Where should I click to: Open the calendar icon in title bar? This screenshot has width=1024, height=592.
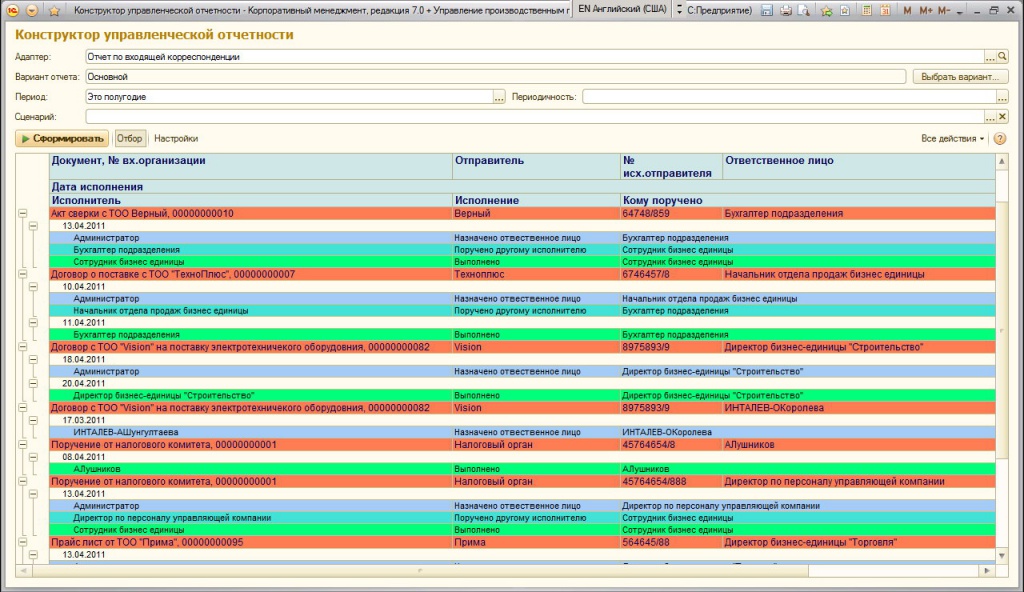point(886,10)
